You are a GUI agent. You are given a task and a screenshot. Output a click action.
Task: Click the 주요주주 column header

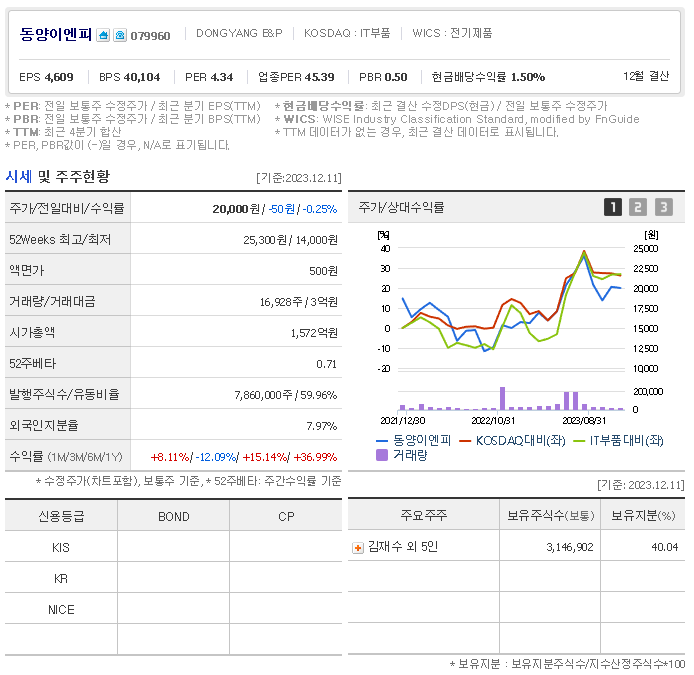tap(424, 515)
